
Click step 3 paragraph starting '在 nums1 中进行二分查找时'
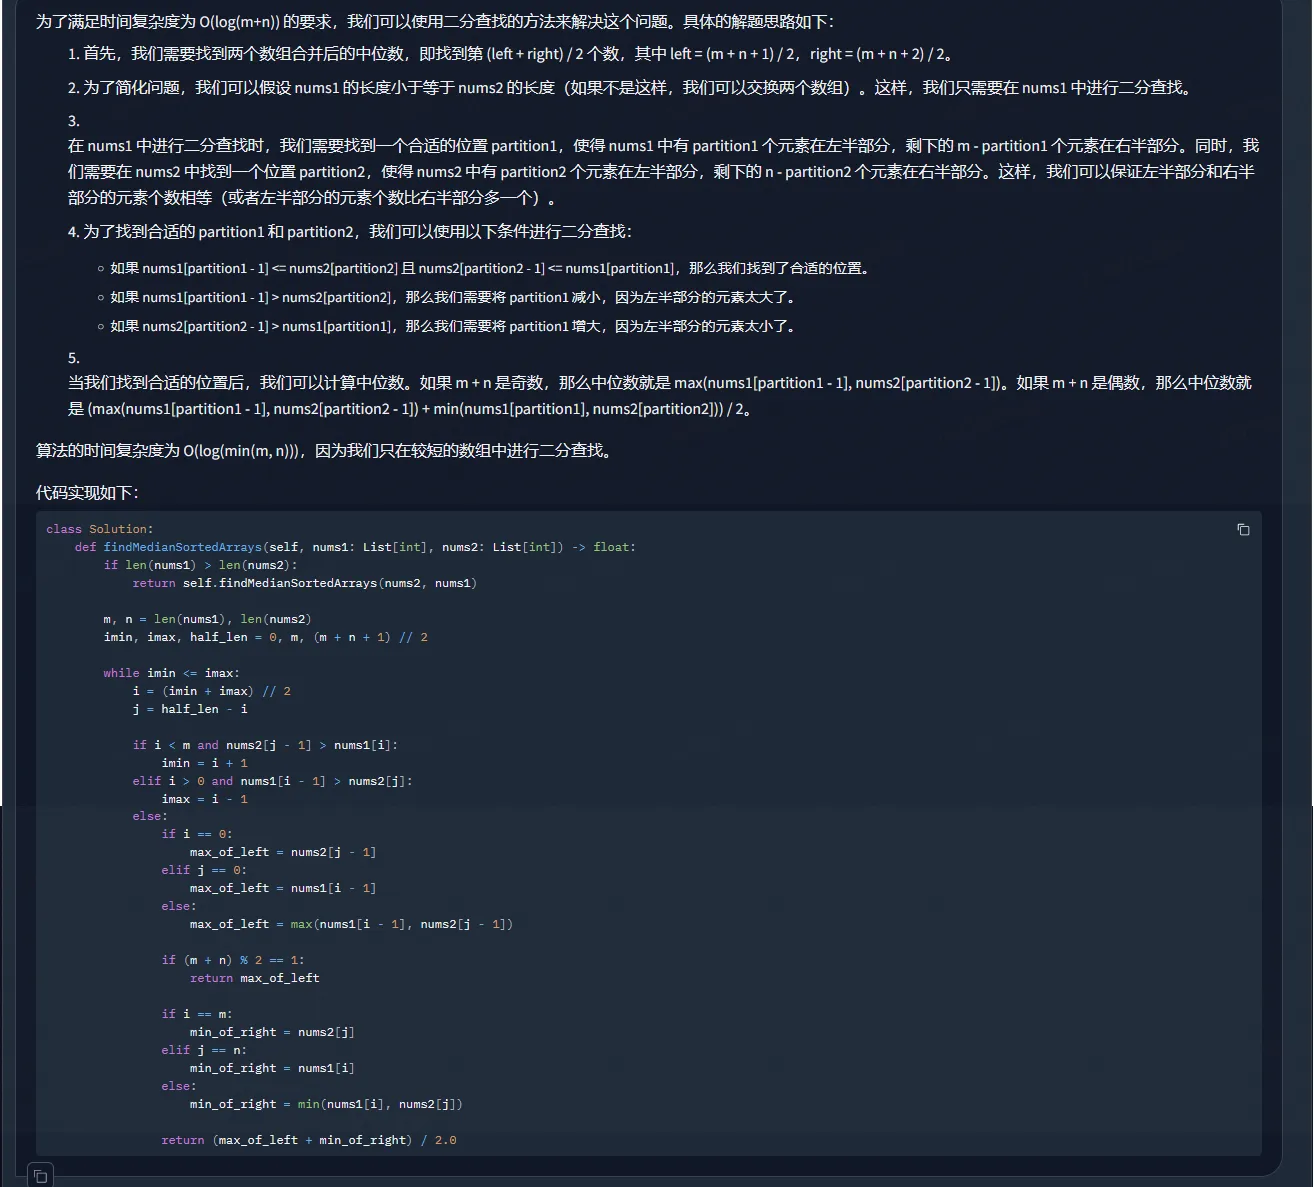coord(663,172)
